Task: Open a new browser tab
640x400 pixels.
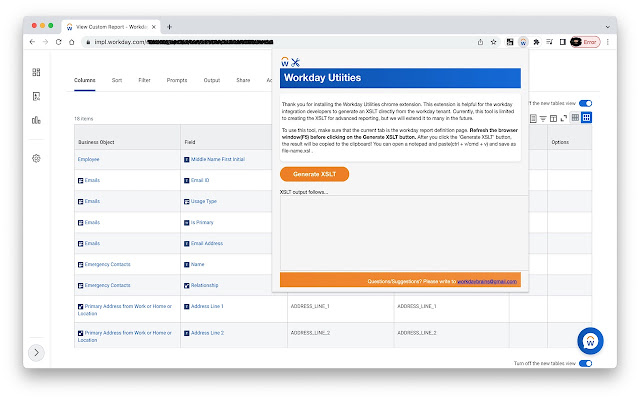Action: (169, 27)
